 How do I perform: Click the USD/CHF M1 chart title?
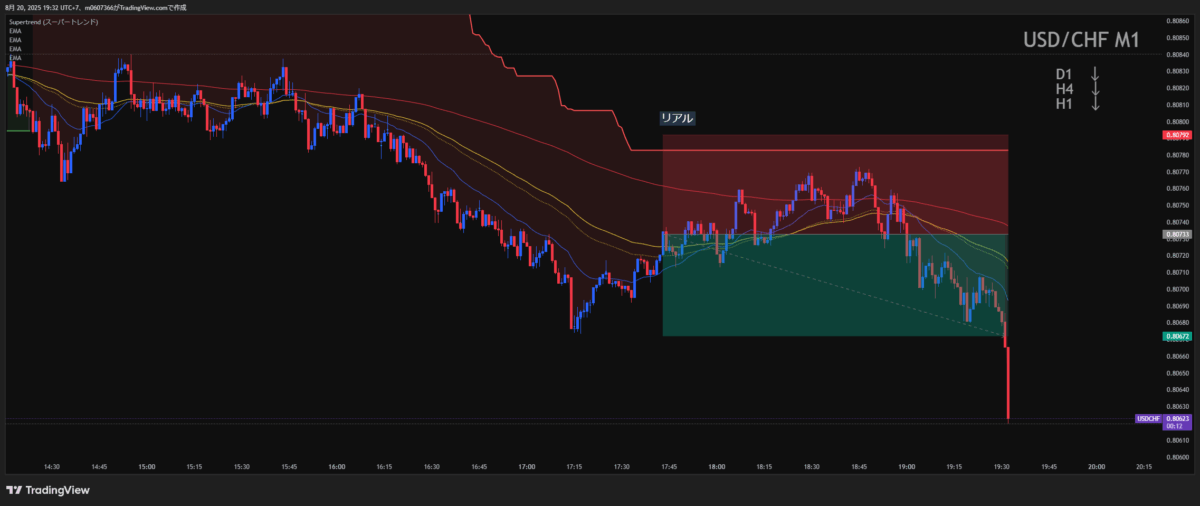click(x=1080, y=41)
